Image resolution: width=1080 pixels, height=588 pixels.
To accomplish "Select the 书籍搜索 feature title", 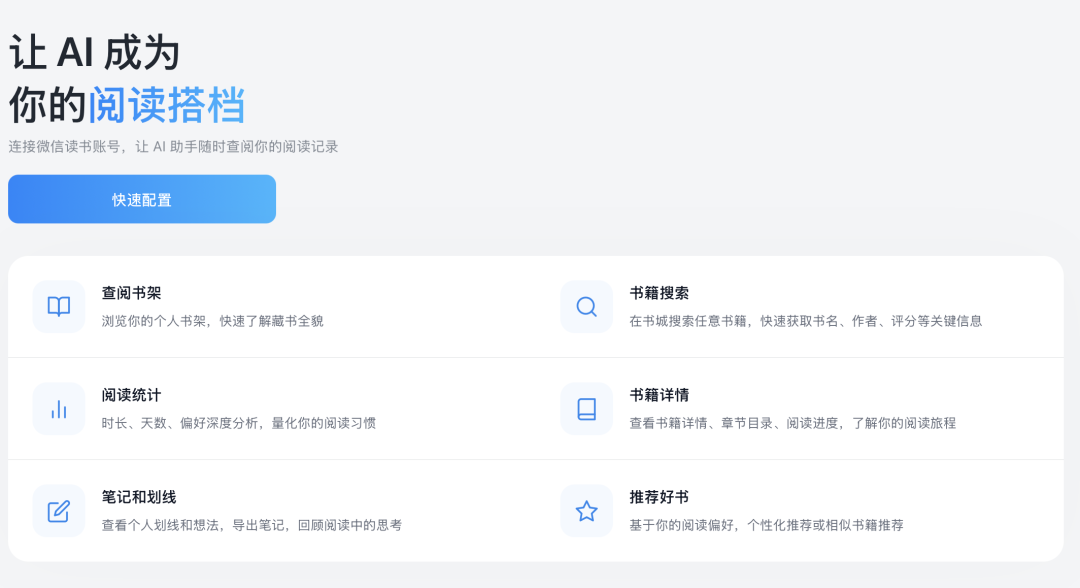I will pos(659,293).
